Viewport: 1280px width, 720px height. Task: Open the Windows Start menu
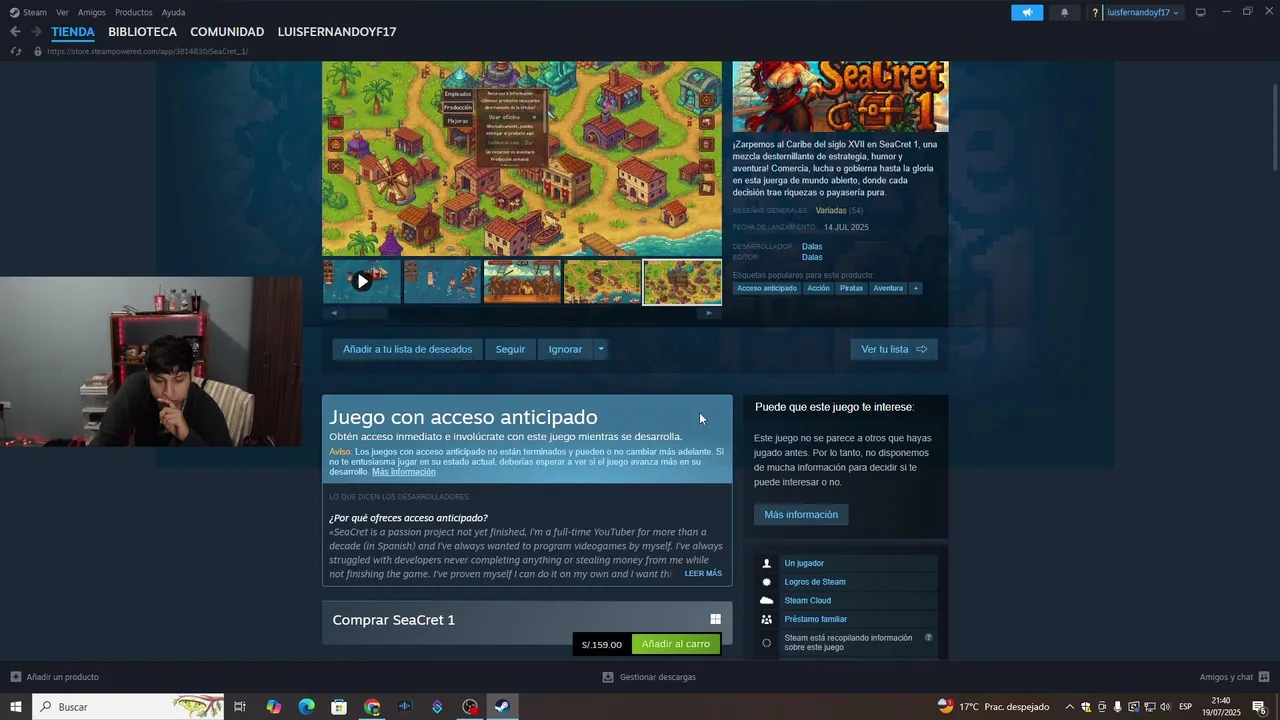(x=16, y=707)
